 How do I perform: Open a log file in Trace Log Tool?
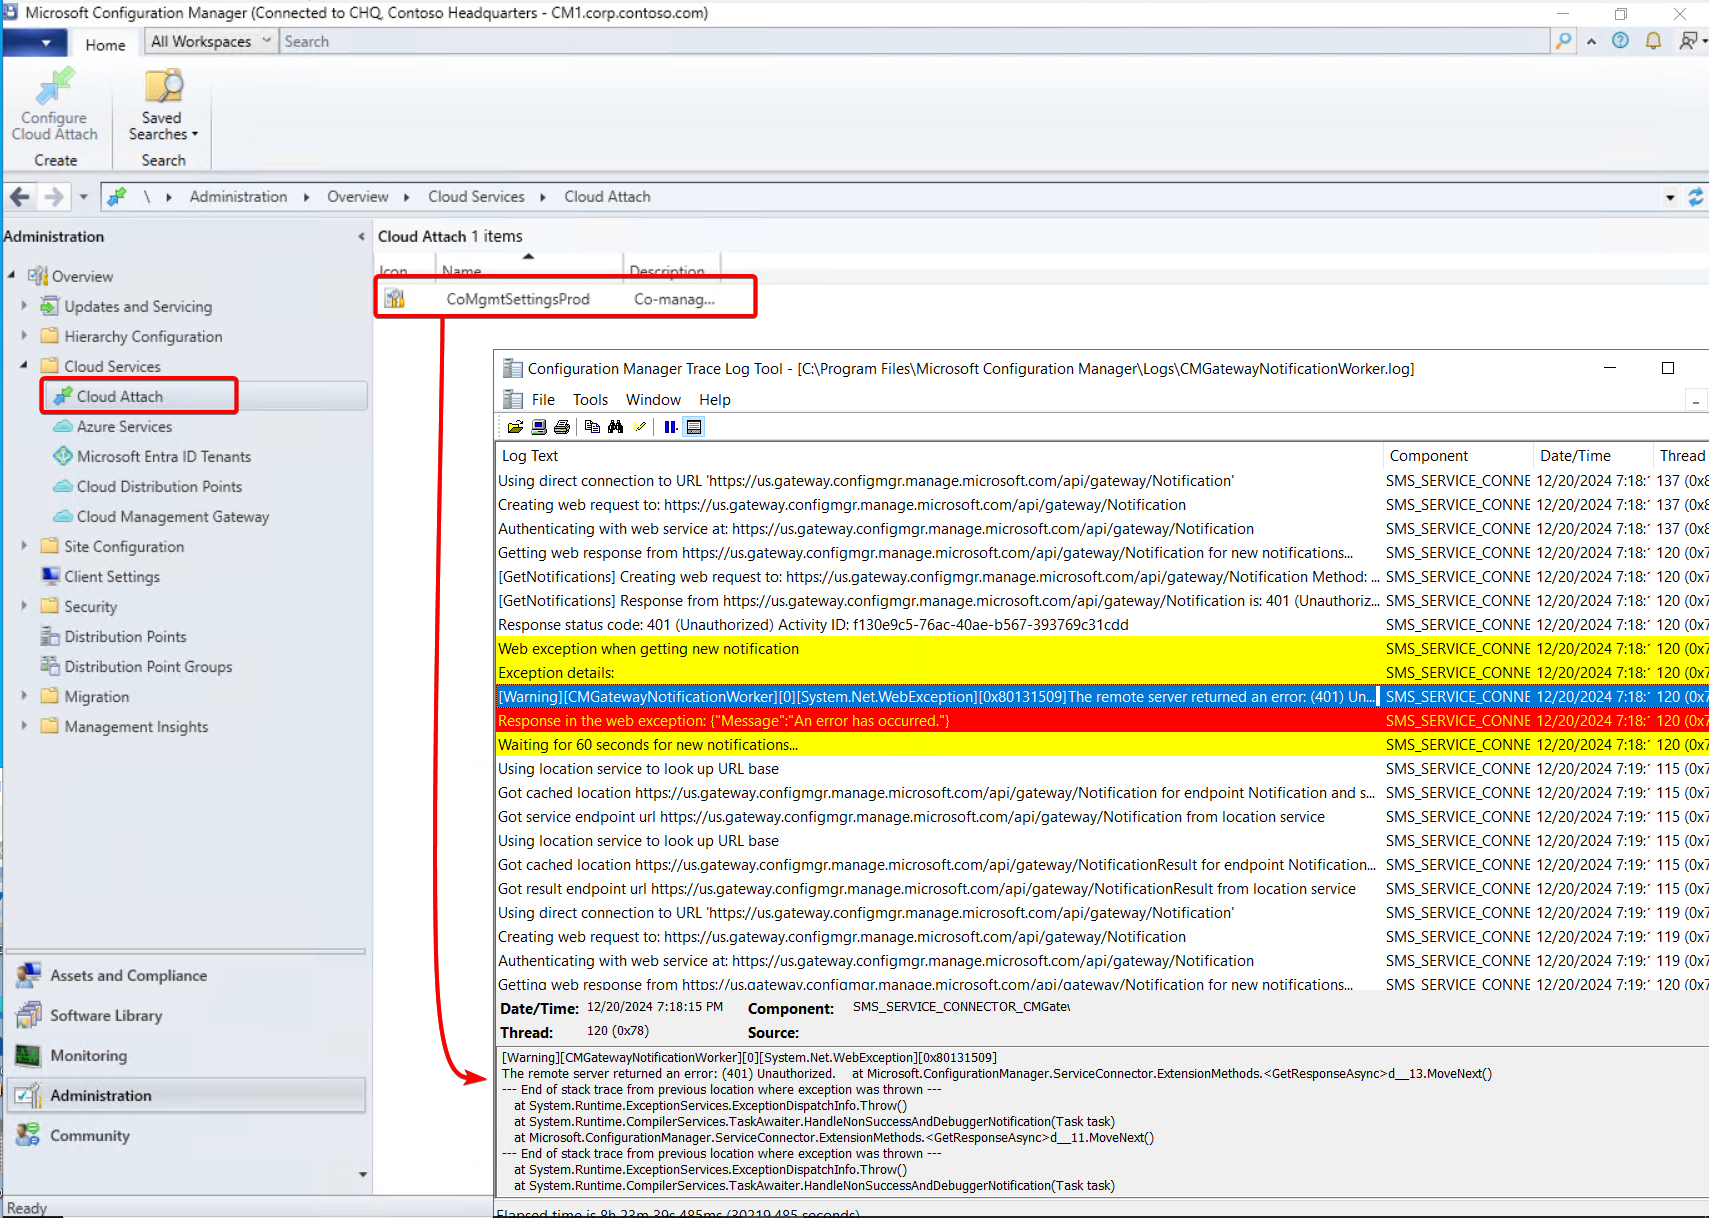pyautogui.click(x=515, y=427)
